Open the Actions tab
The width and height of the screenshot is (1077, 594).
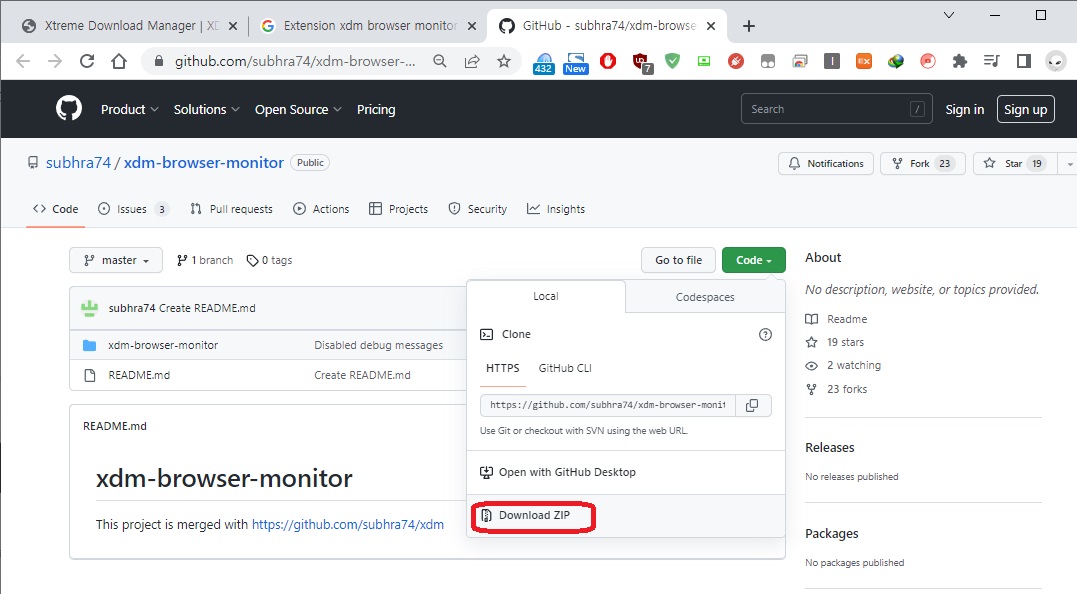click(321, 209)
